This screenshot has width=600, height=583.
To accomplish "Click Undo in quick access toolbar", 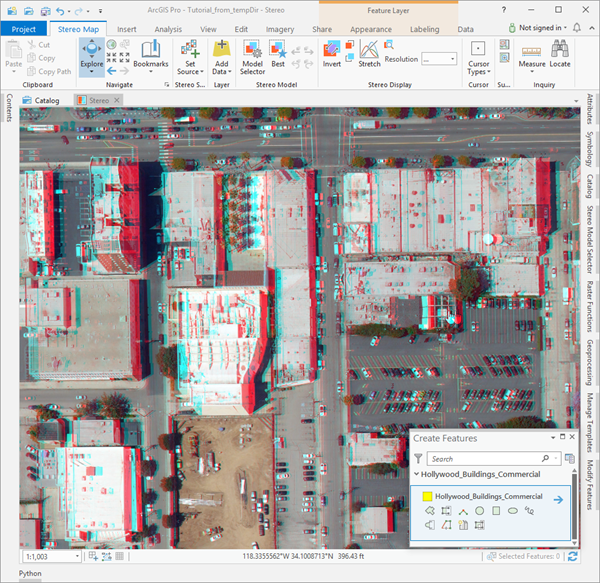I will [x=60, y=11].
